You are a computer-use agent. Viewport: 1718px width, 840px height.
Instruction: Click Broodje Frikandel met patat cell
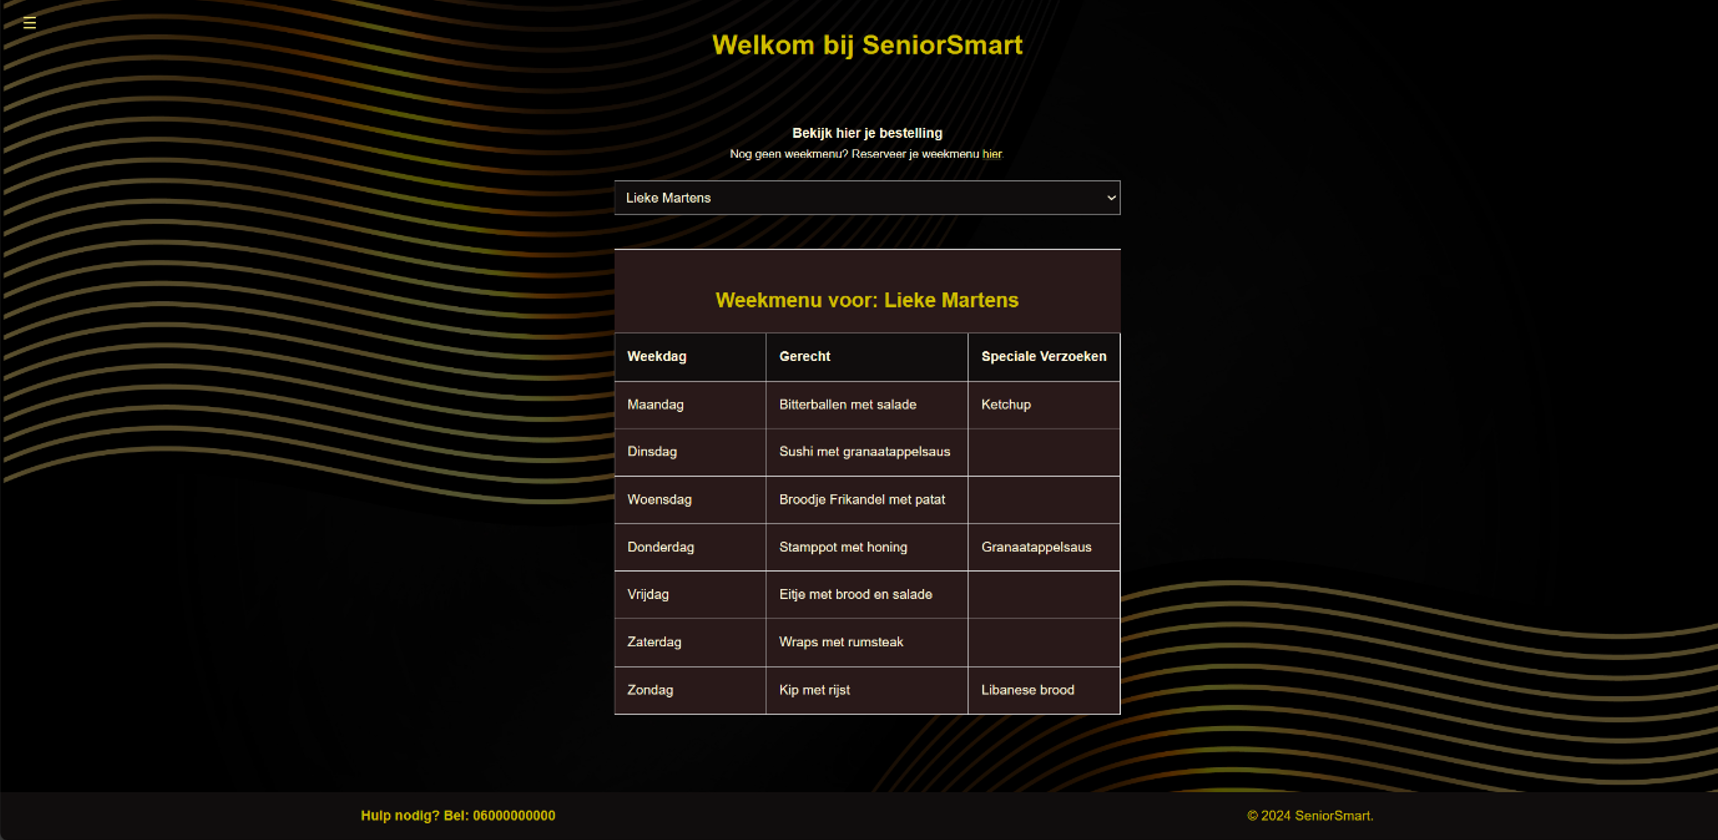[x=861, y=500]
